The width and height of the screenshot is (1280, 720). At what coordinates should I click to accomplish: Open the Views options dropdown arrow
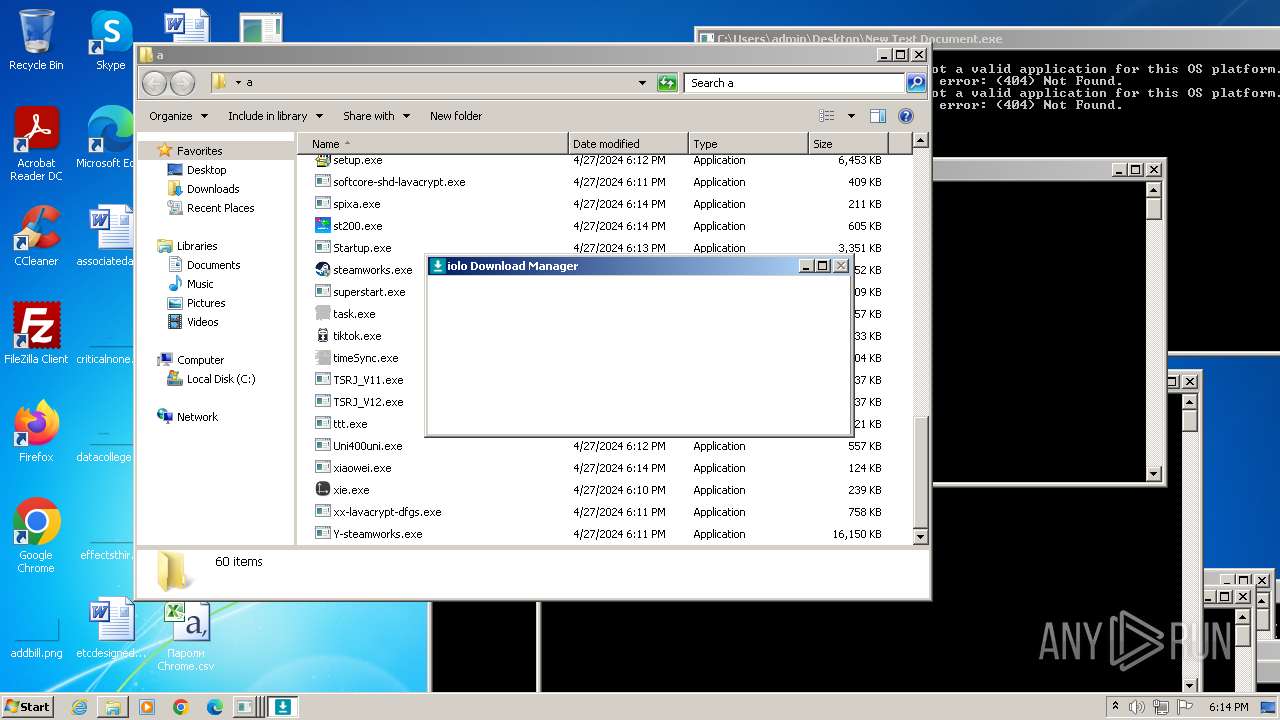[x=851, y=116]
